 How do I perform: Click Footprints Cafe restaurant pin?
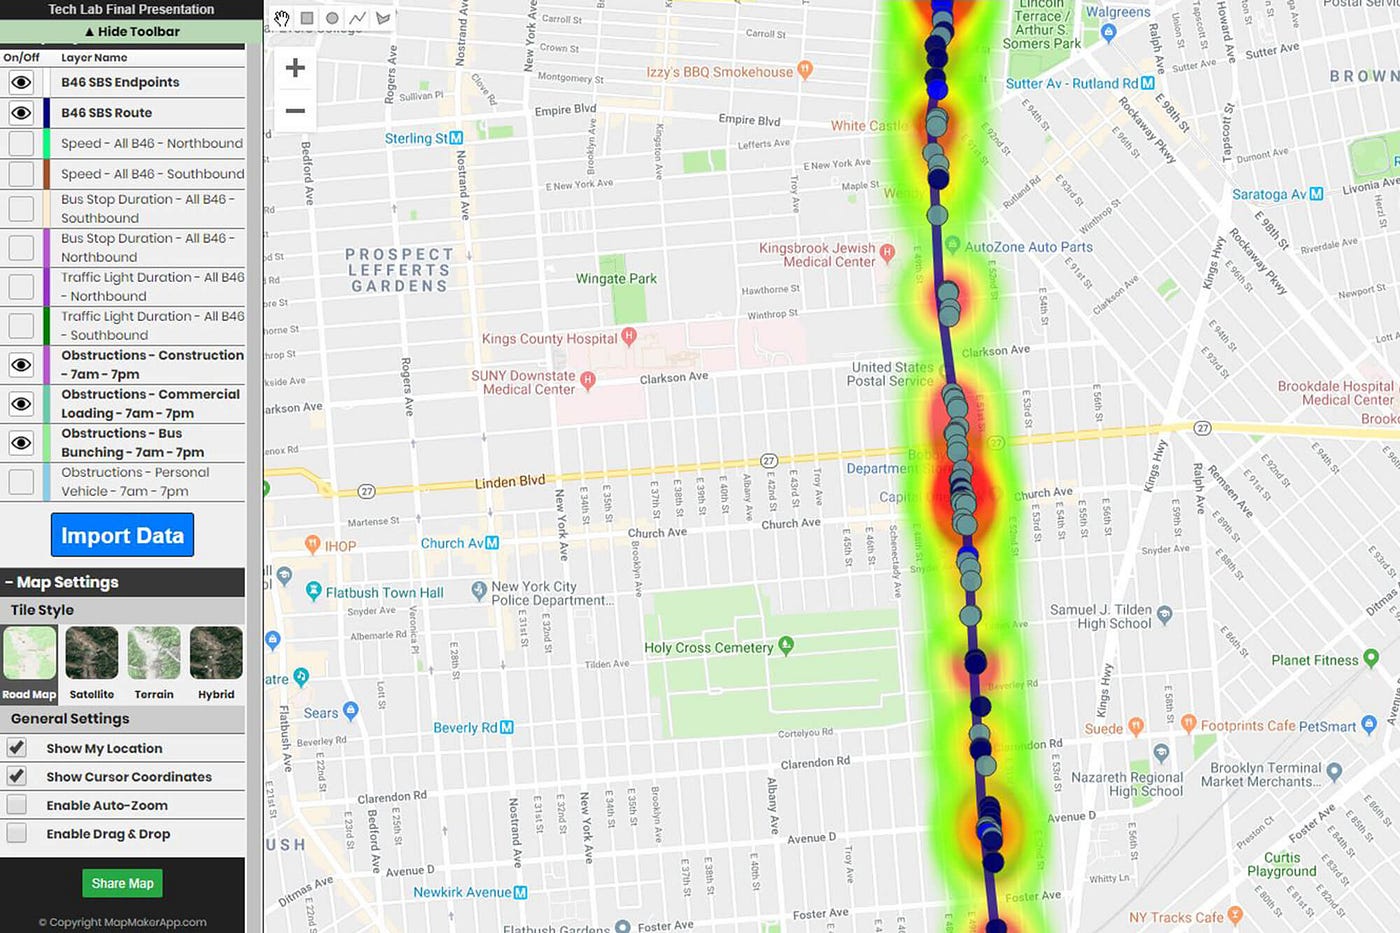(1188, 722)
